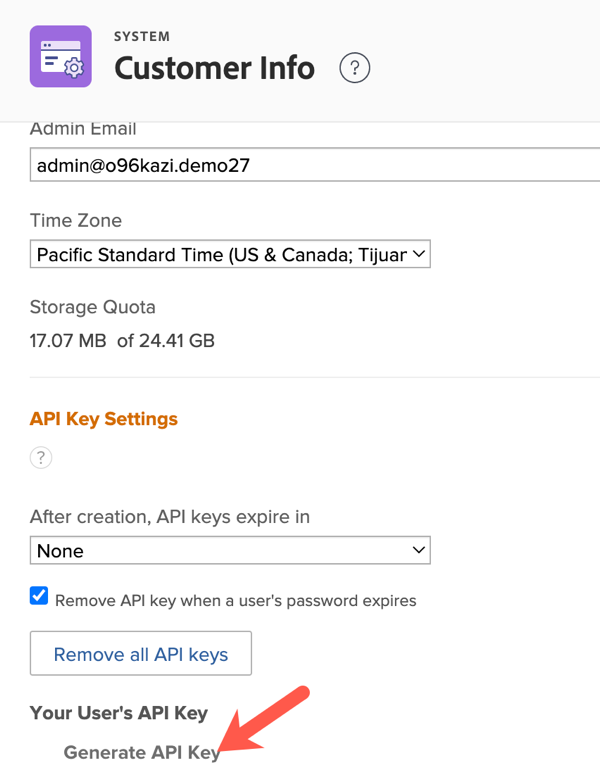This screenshot has height=780, width=600.
Task: Click the Customer Info page title
Action: pos(214,68)
